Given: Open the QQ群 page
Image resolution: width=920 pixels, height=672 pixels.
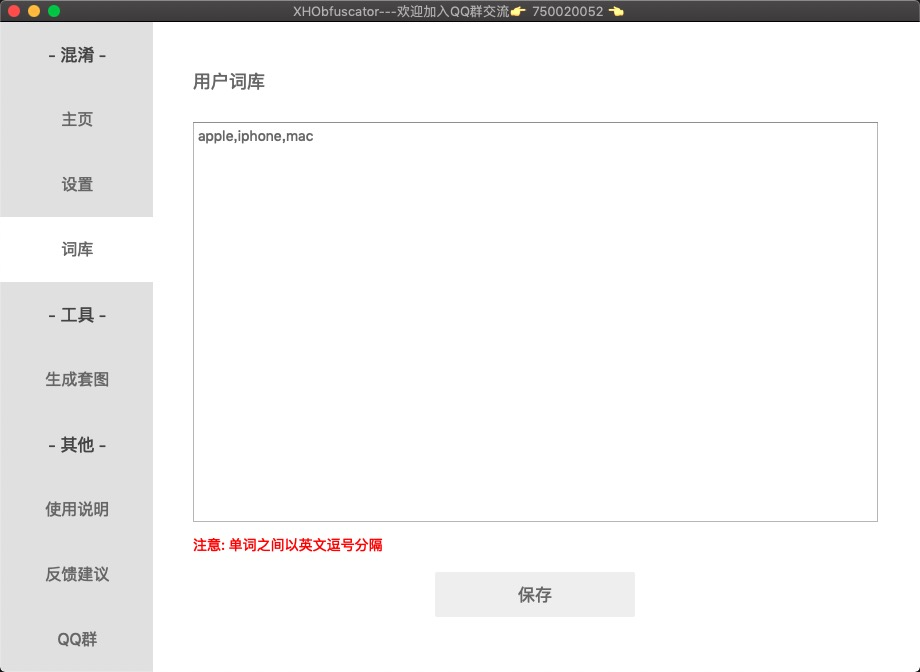Looking at the screenshot, I should (x=78, y=639).
